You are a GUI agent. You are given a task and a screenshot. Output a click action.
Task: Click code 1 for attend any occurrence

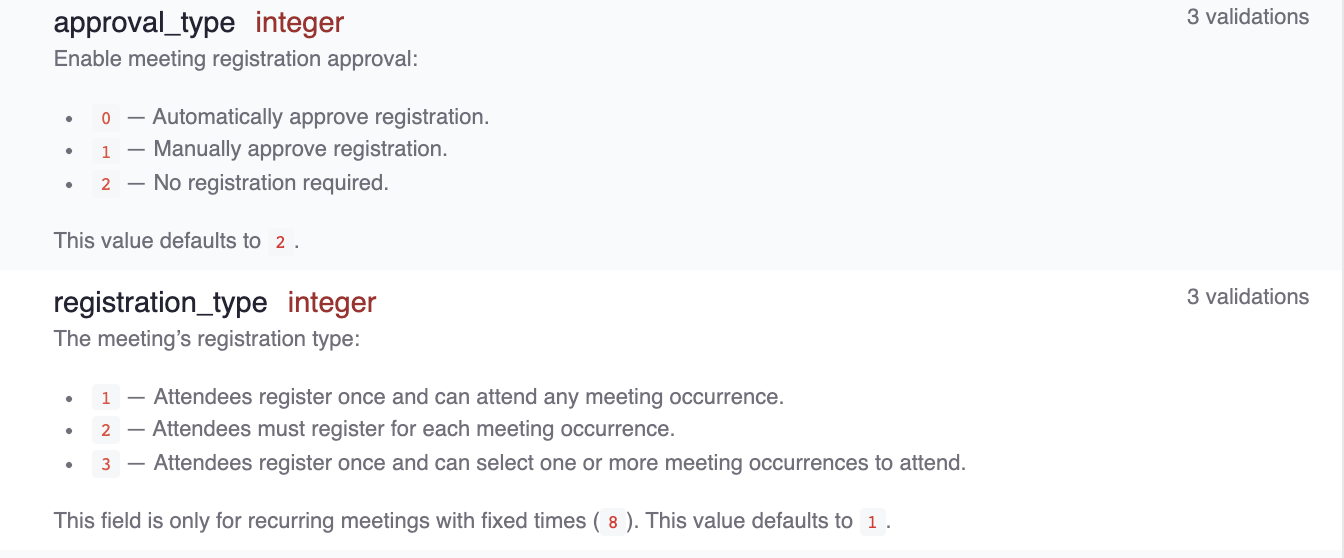106,398
